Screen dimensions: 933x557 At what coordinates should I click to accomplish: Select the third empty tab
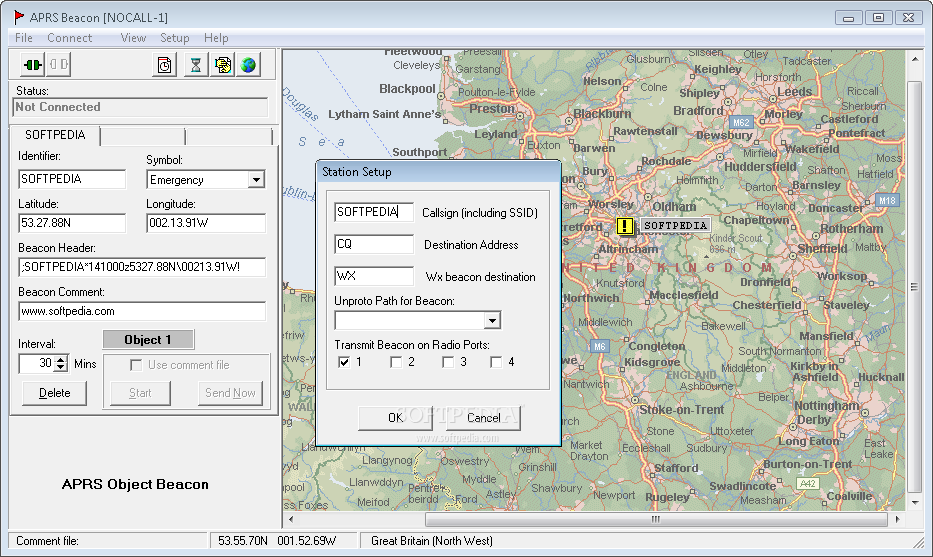(229, 136)
